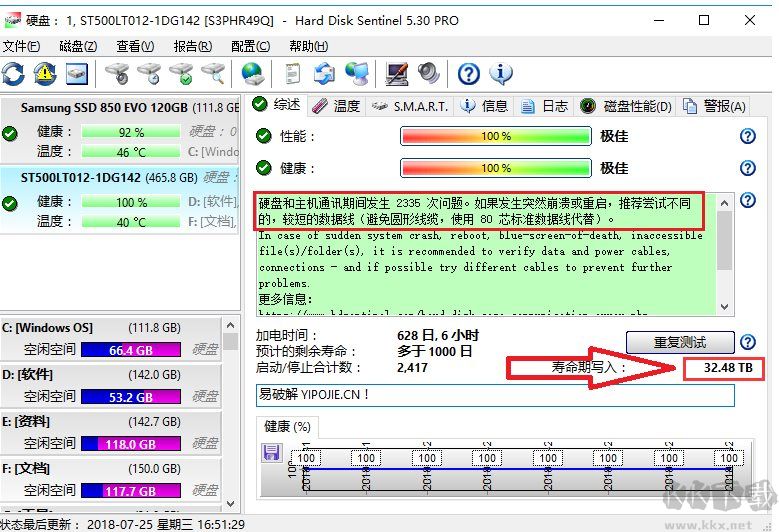Click the info speech bubble toolbar icon

tap(501, 74)
